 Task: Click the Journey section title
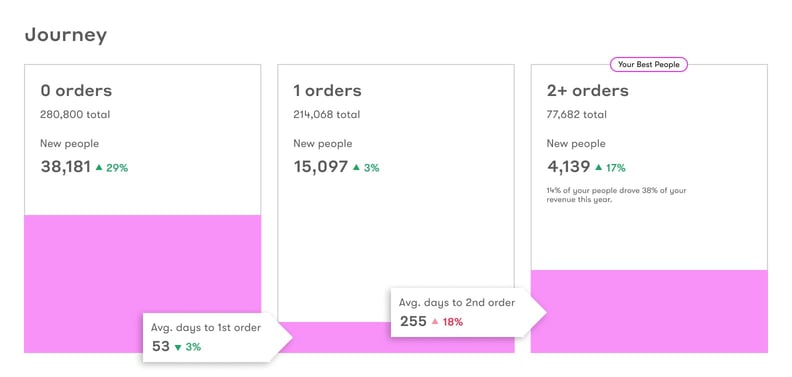point(66,35)
